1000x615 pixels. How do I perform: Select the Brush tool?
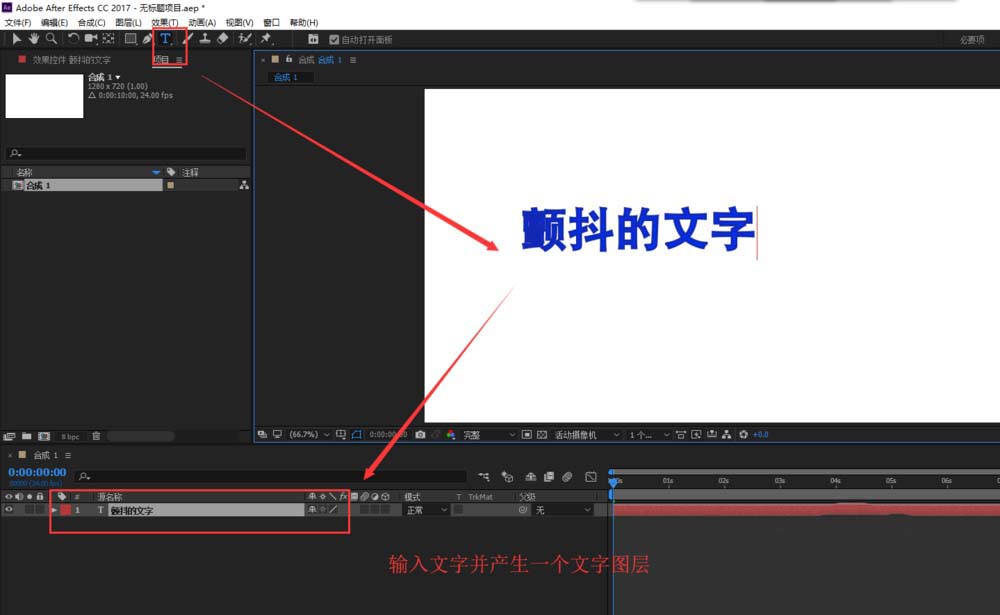pos(187,38)
